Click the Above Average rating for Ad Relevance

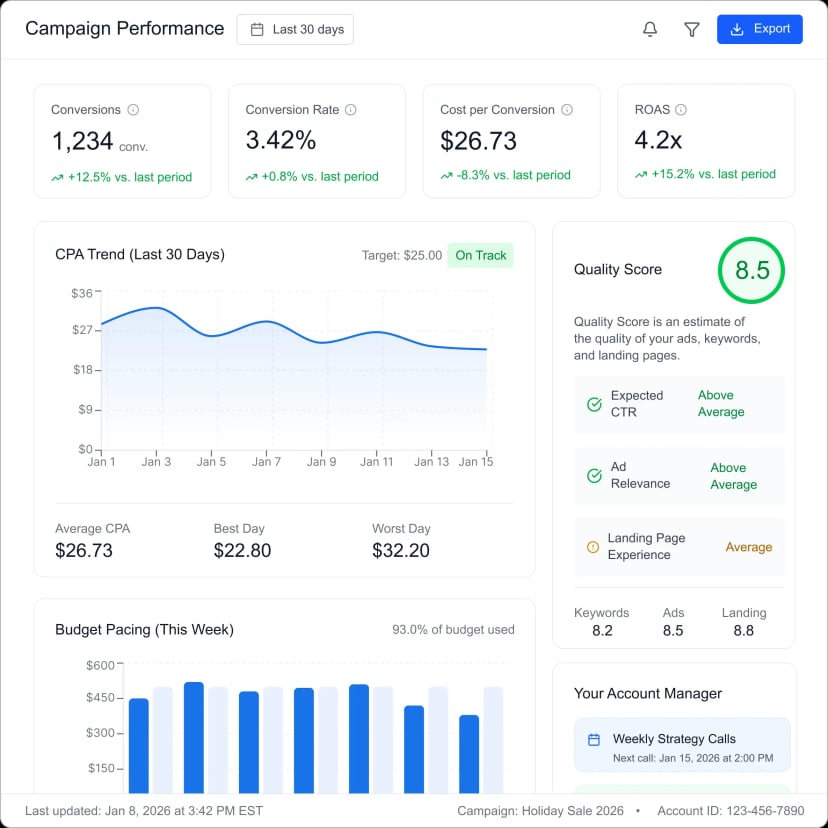[x=733, y=476]
